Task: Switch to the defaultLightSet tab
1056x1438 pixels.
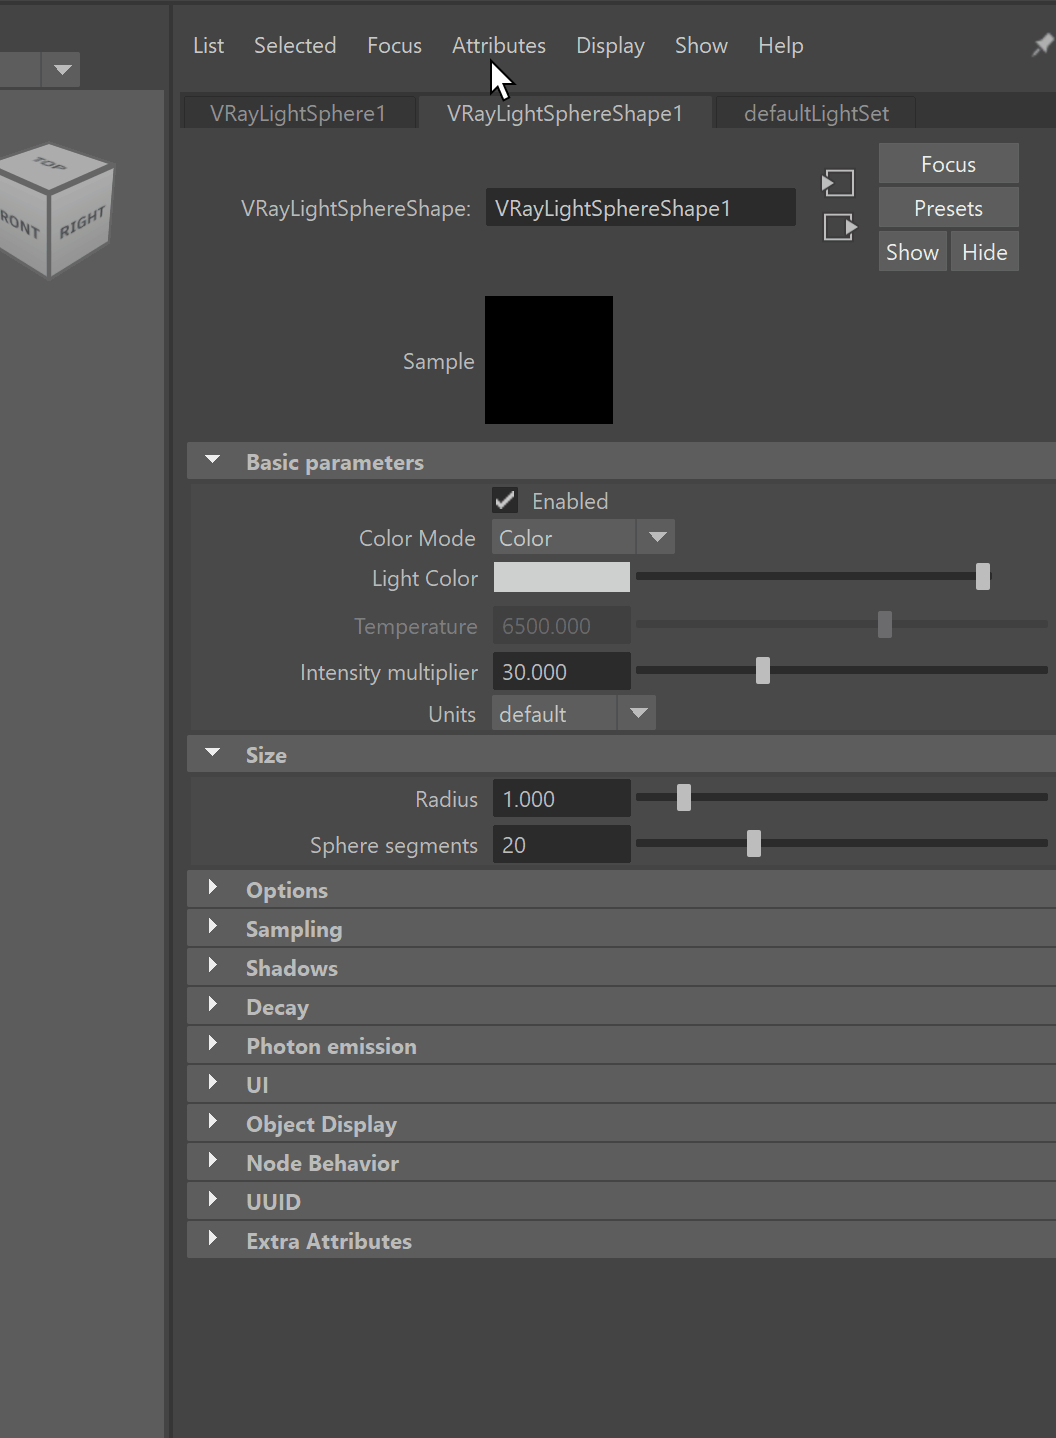Action: 816,113
